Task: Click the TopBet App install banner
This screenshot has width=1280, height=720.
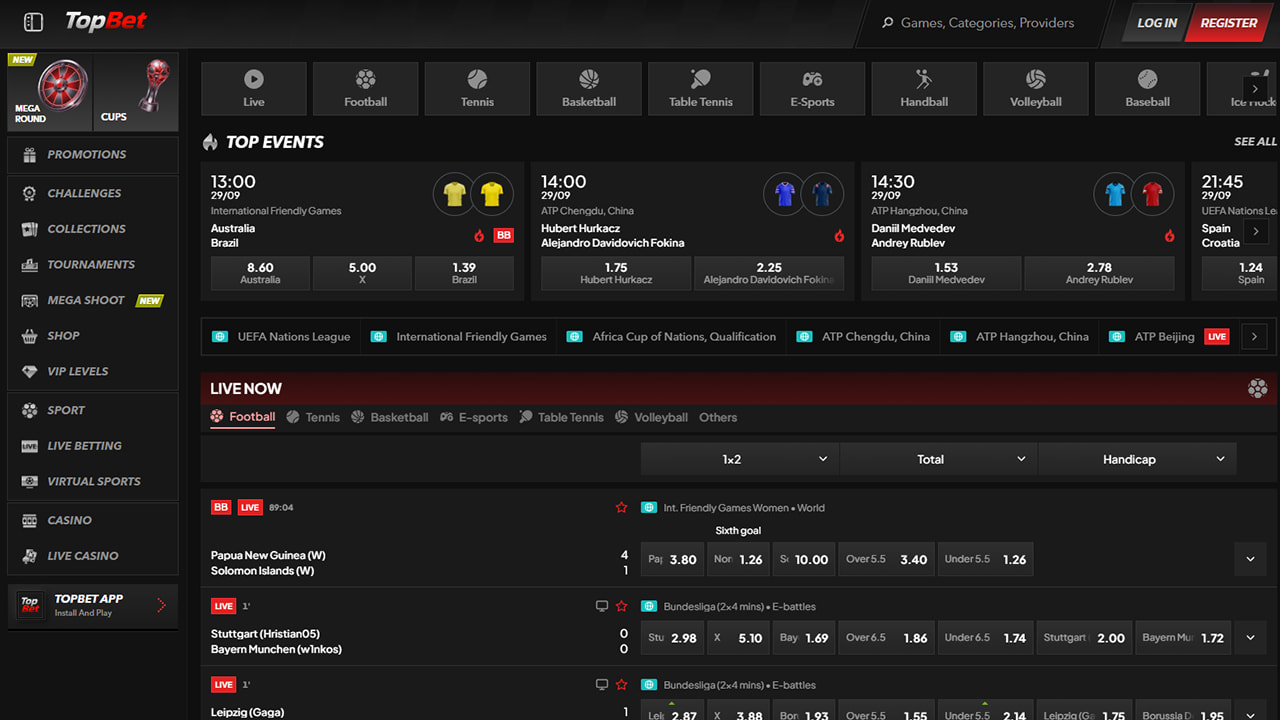Action: [x=93, y=606]
